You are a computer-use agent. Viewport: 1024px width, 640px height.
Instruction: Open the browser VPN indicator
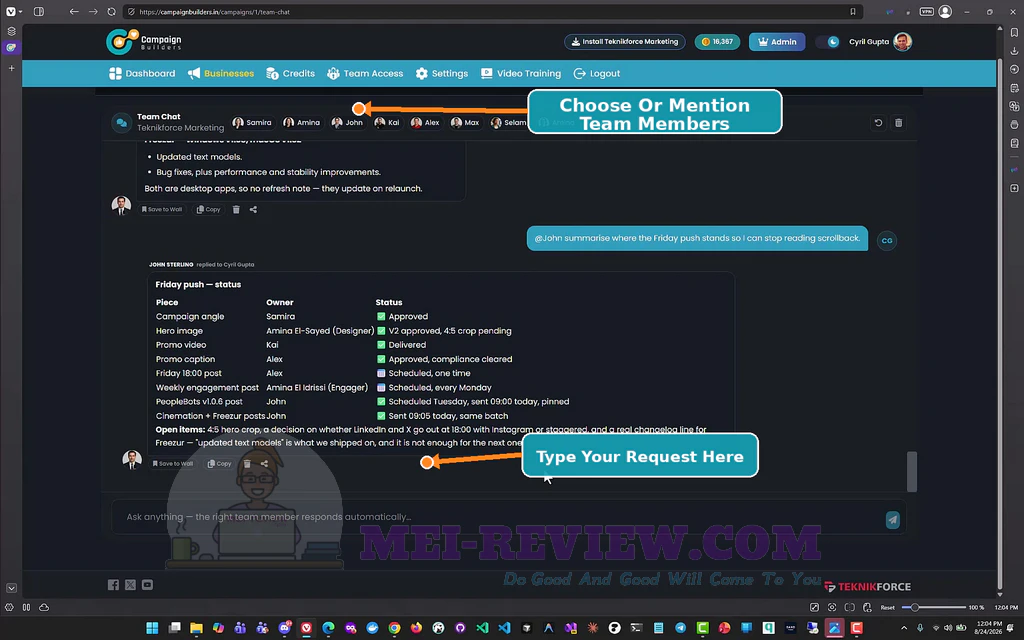926,12
